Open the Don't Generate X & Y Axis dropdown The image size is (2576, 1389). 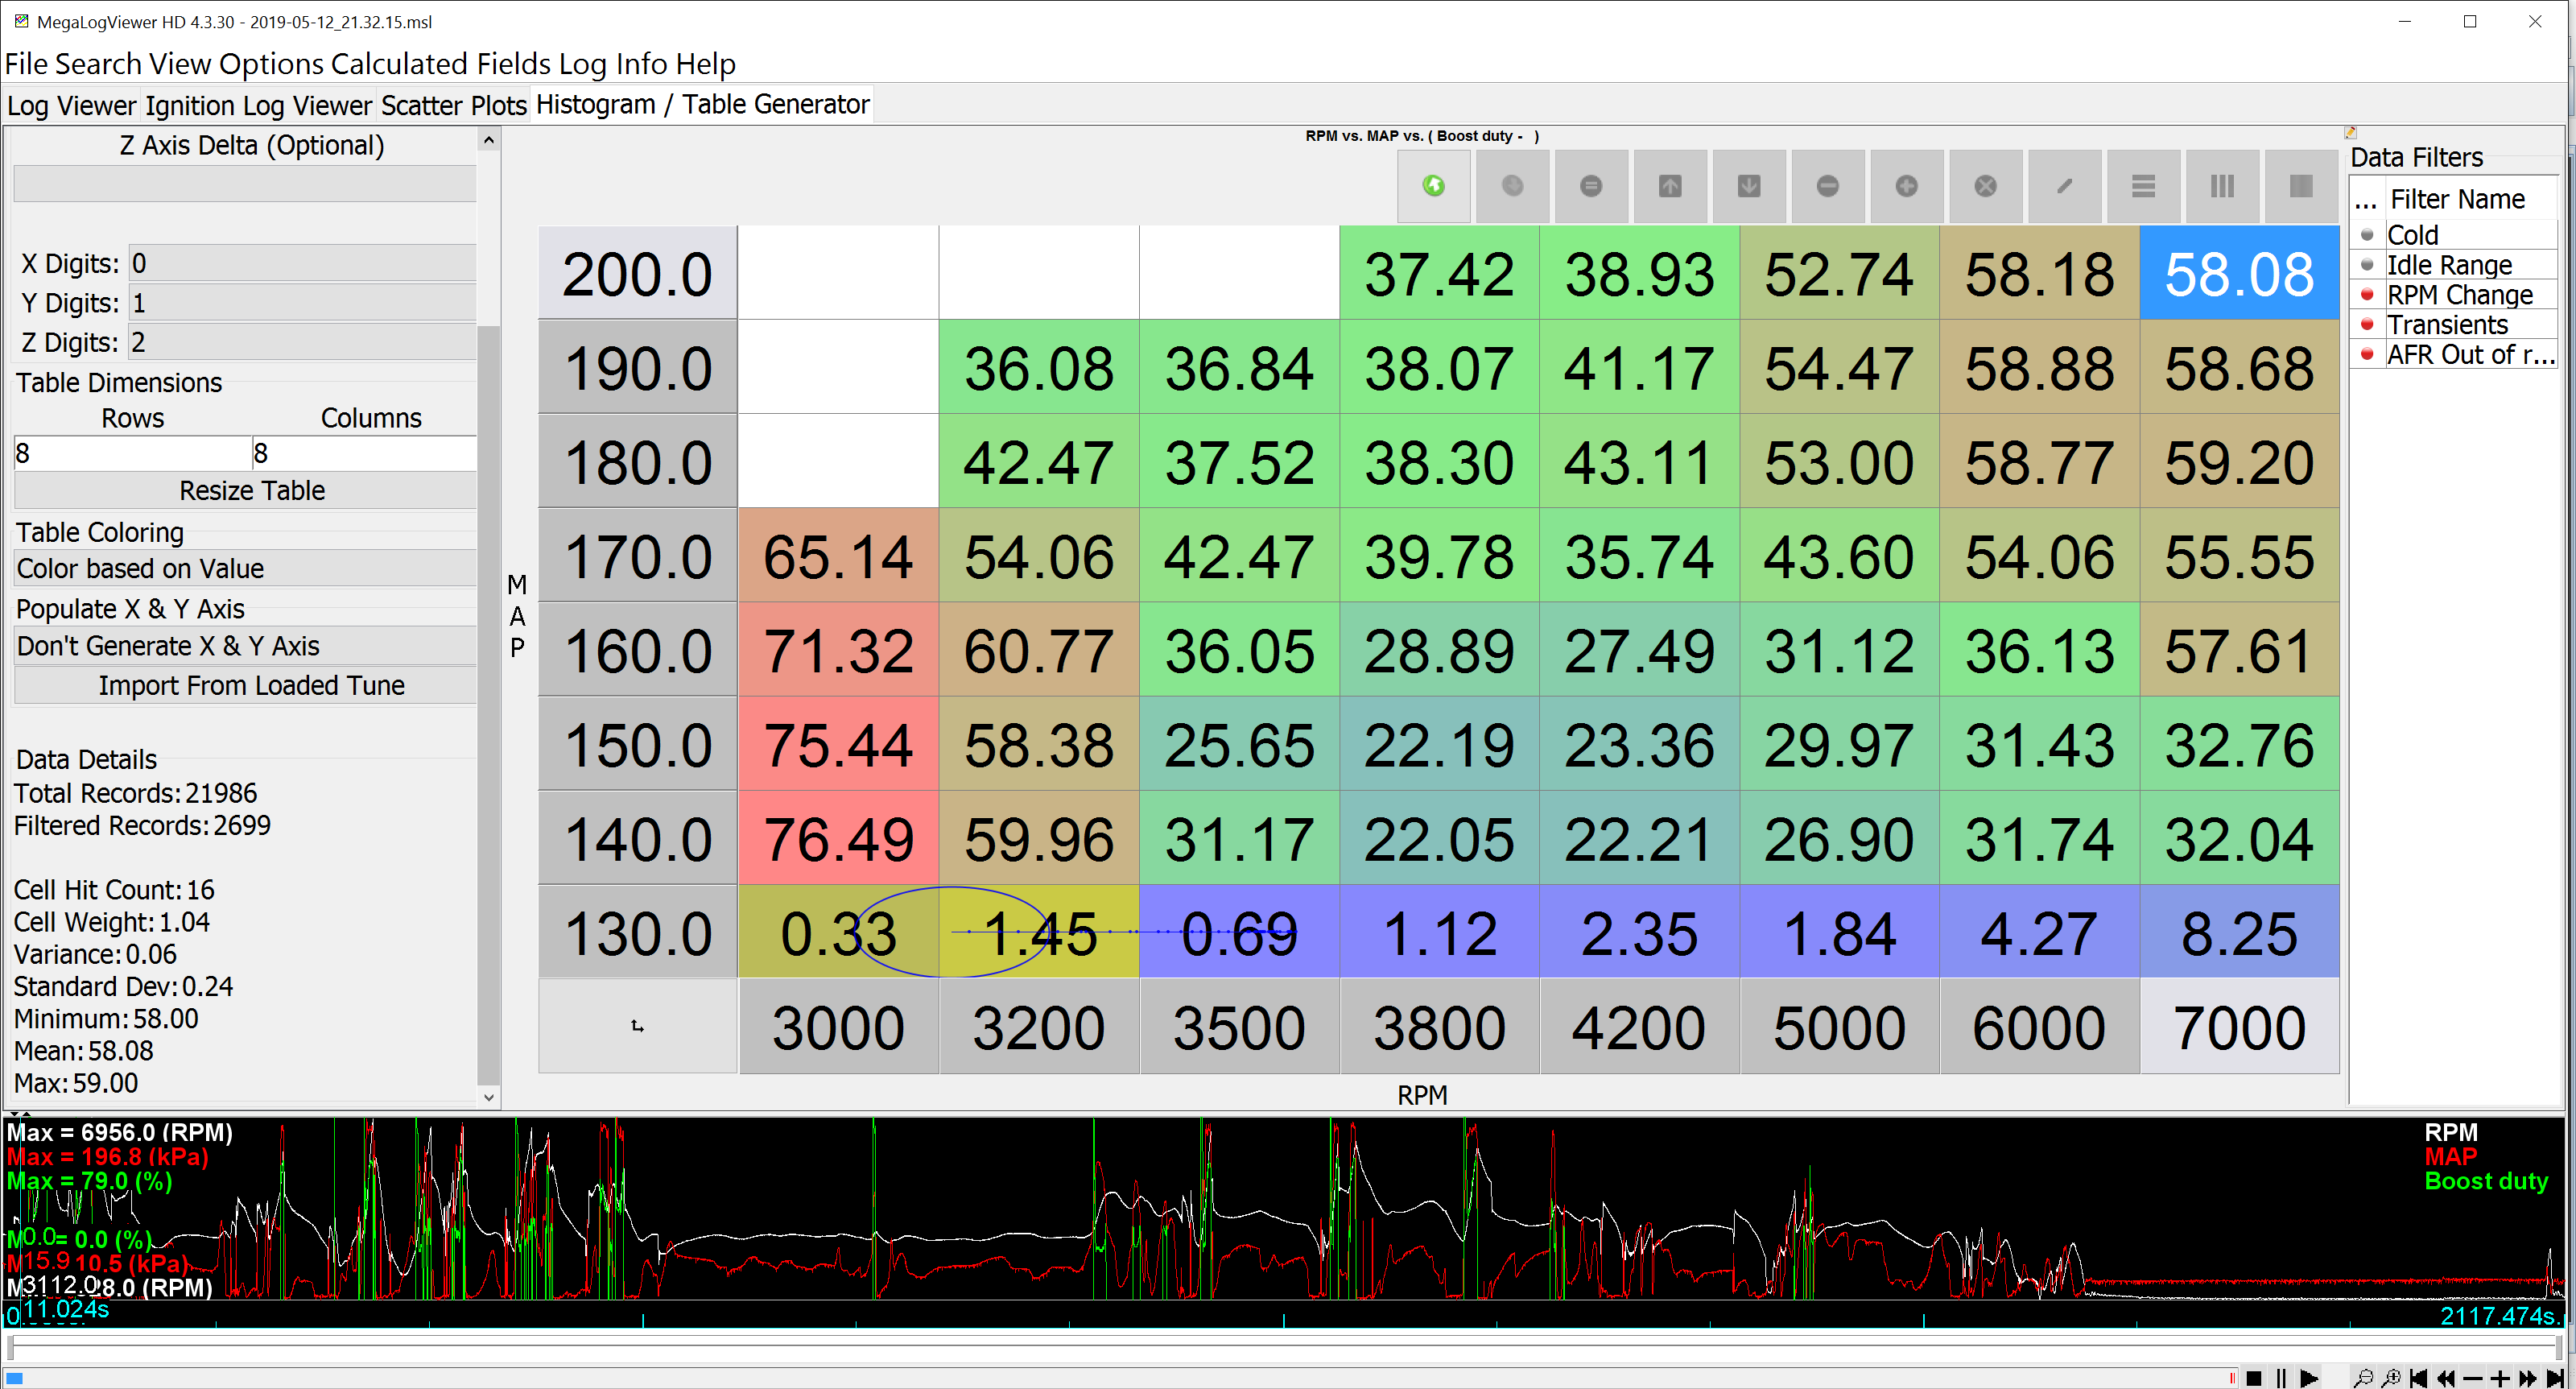(x=245, y=646)
